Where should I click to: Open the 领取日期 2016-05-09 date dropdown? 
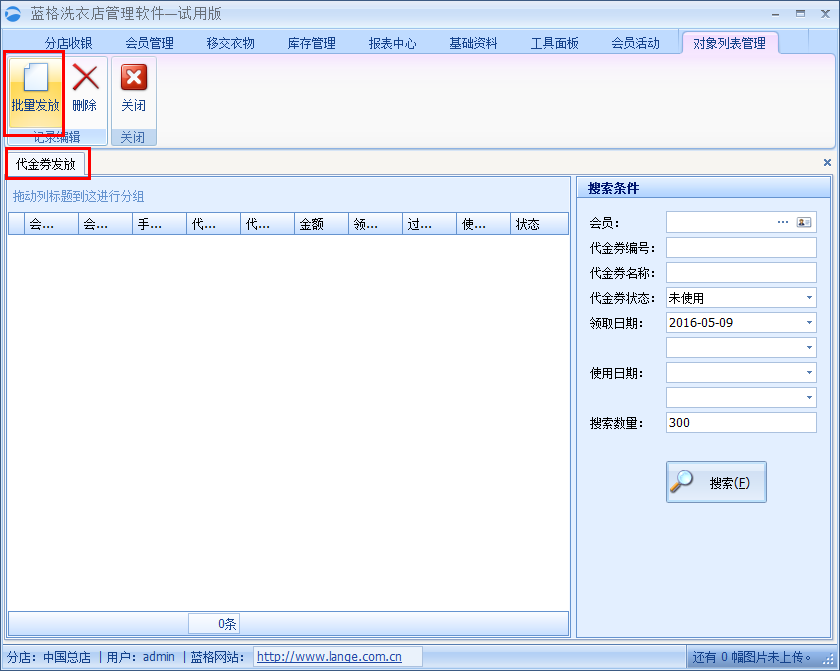click(809, 322)
